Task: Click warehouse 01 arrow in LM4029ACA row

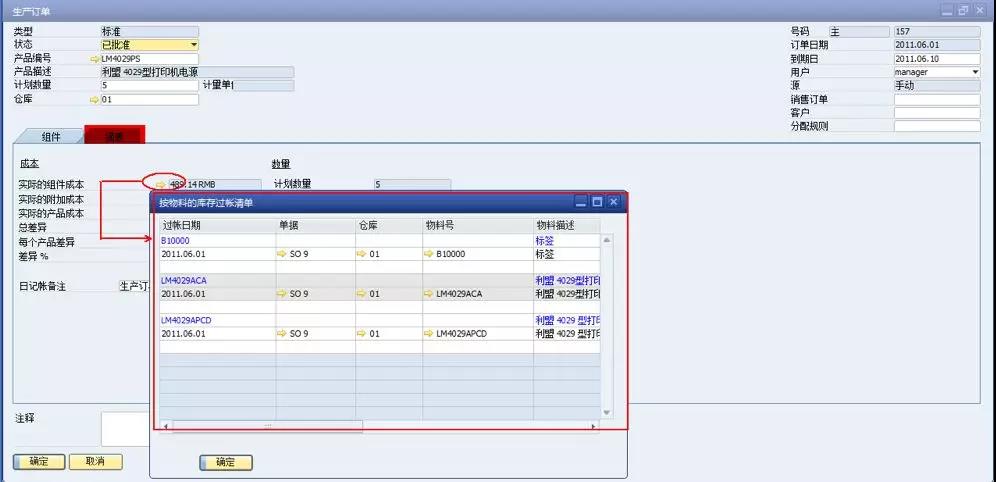Action: [x=362, y=294]
